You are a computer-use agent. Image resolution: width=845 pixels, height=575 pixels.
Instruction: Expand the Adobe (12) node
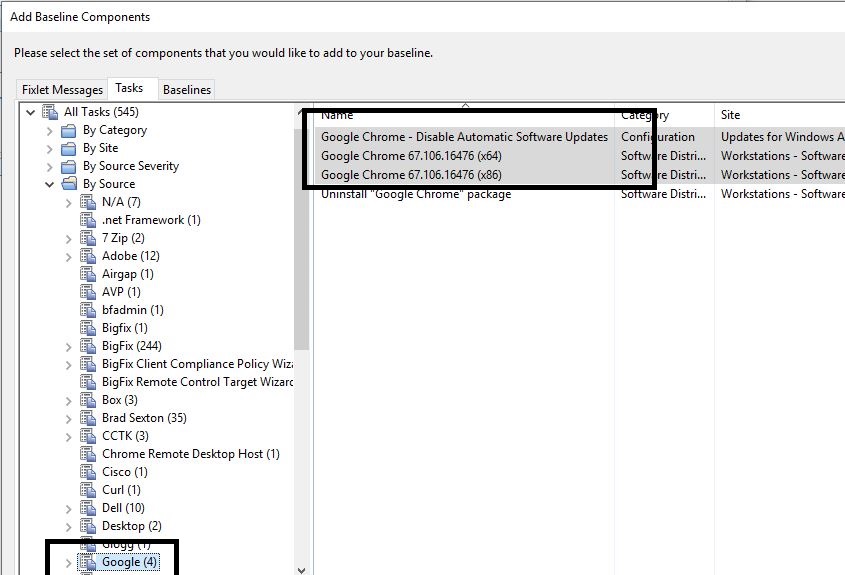click(68, 257)
